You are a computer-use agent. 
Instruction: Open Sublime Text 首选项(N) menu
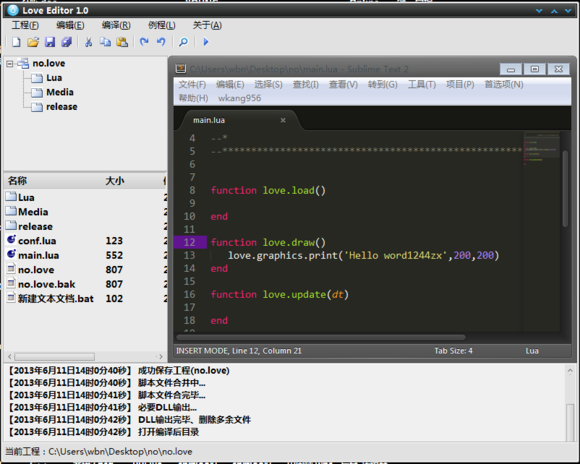[504, 84]
